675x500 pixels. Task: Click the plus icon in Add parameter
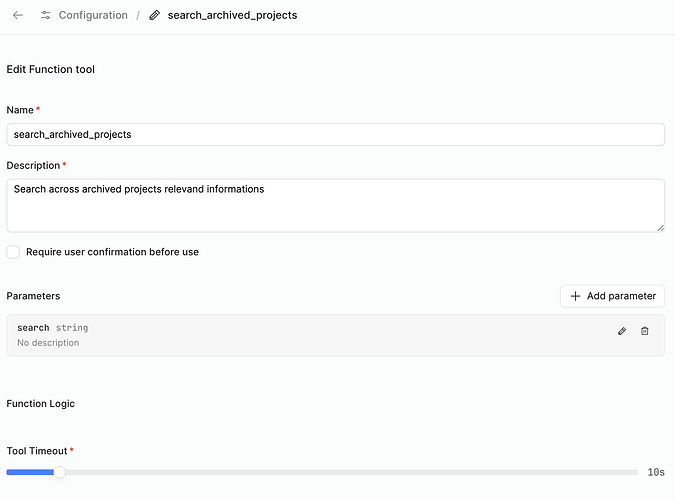coord(575,296)
